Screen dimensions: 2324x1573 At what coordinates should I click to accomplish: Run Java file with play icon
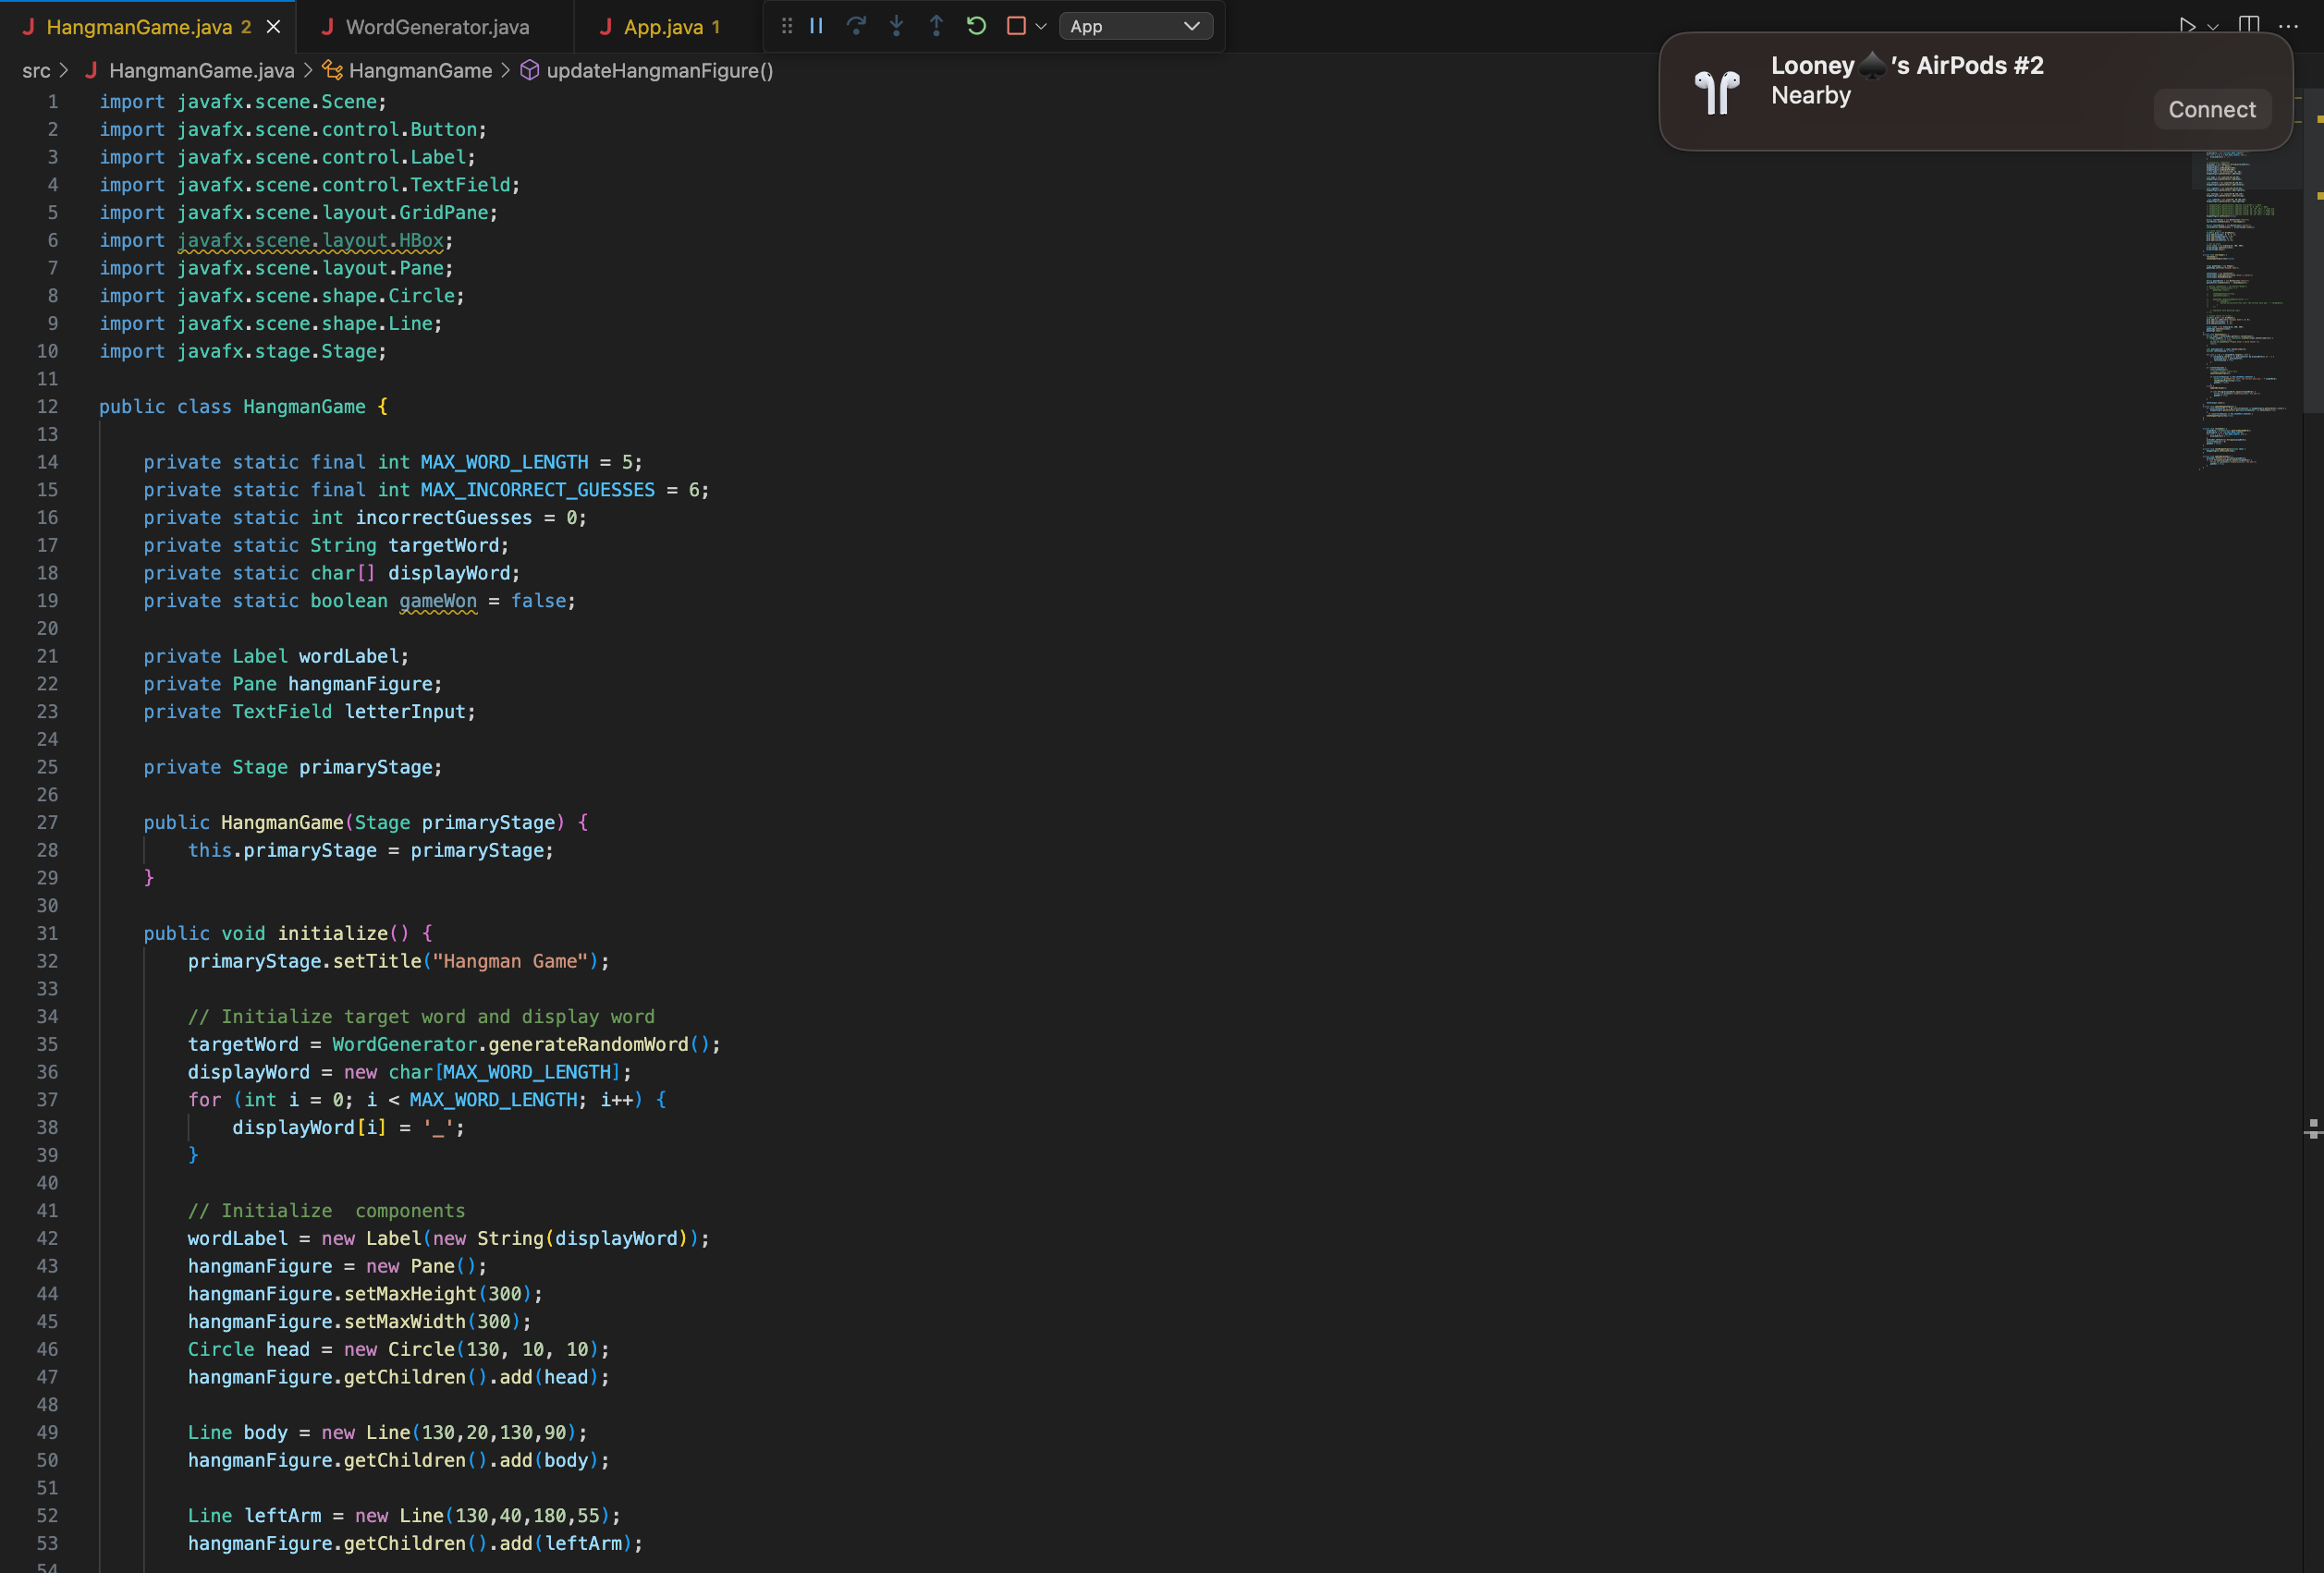click(2188, 26)
